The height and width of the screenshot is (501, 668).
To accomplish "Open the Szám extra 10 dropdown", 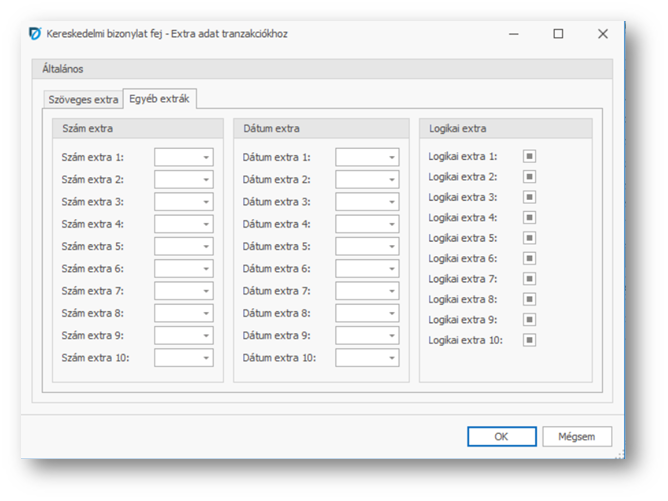I will click(x=205, y=358).
